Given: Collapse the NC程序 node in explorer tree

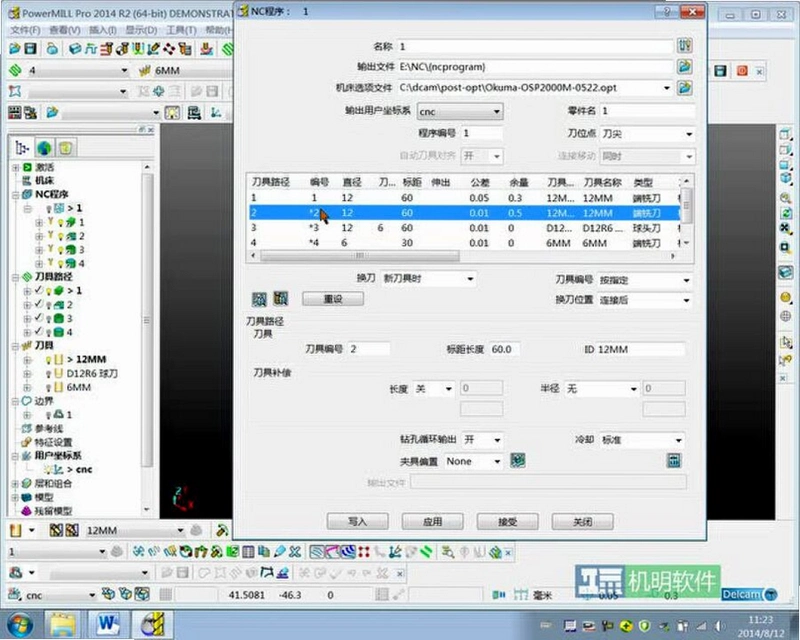Looking at the screenshot, I should point(15,194).
